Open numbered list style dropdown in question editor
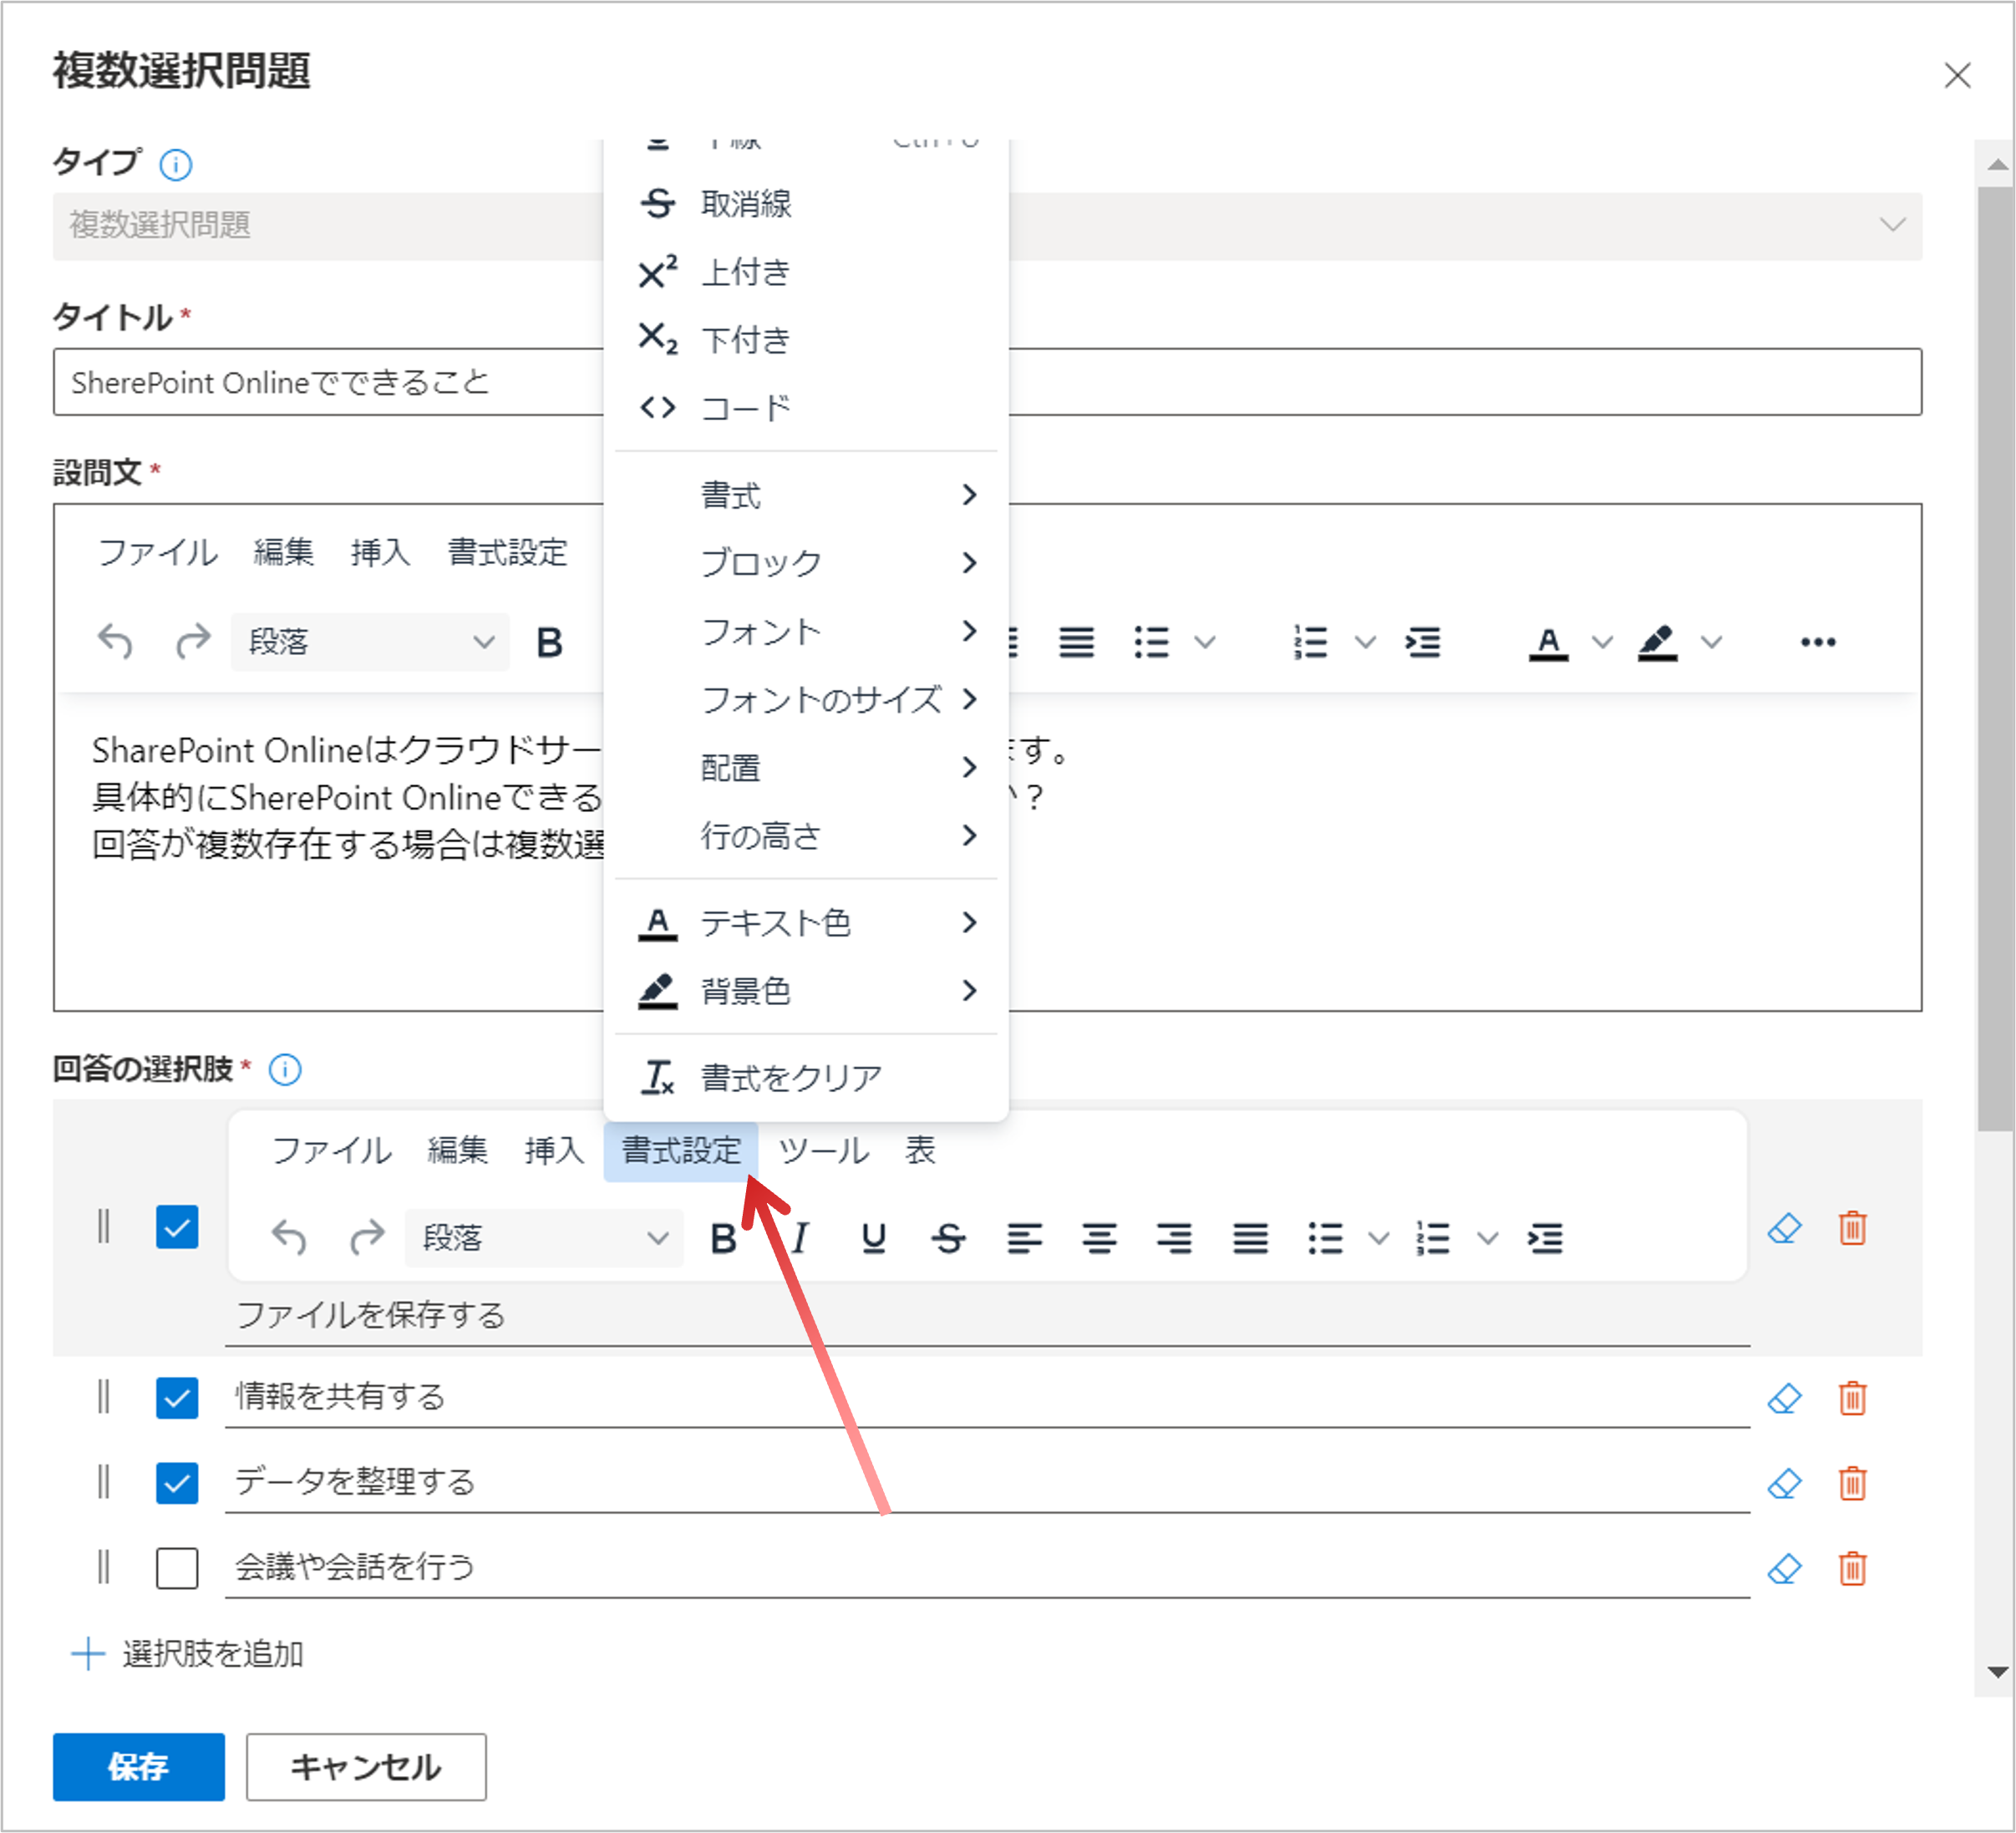This screenshot has height=1833, width=2016. (1365, 642)
